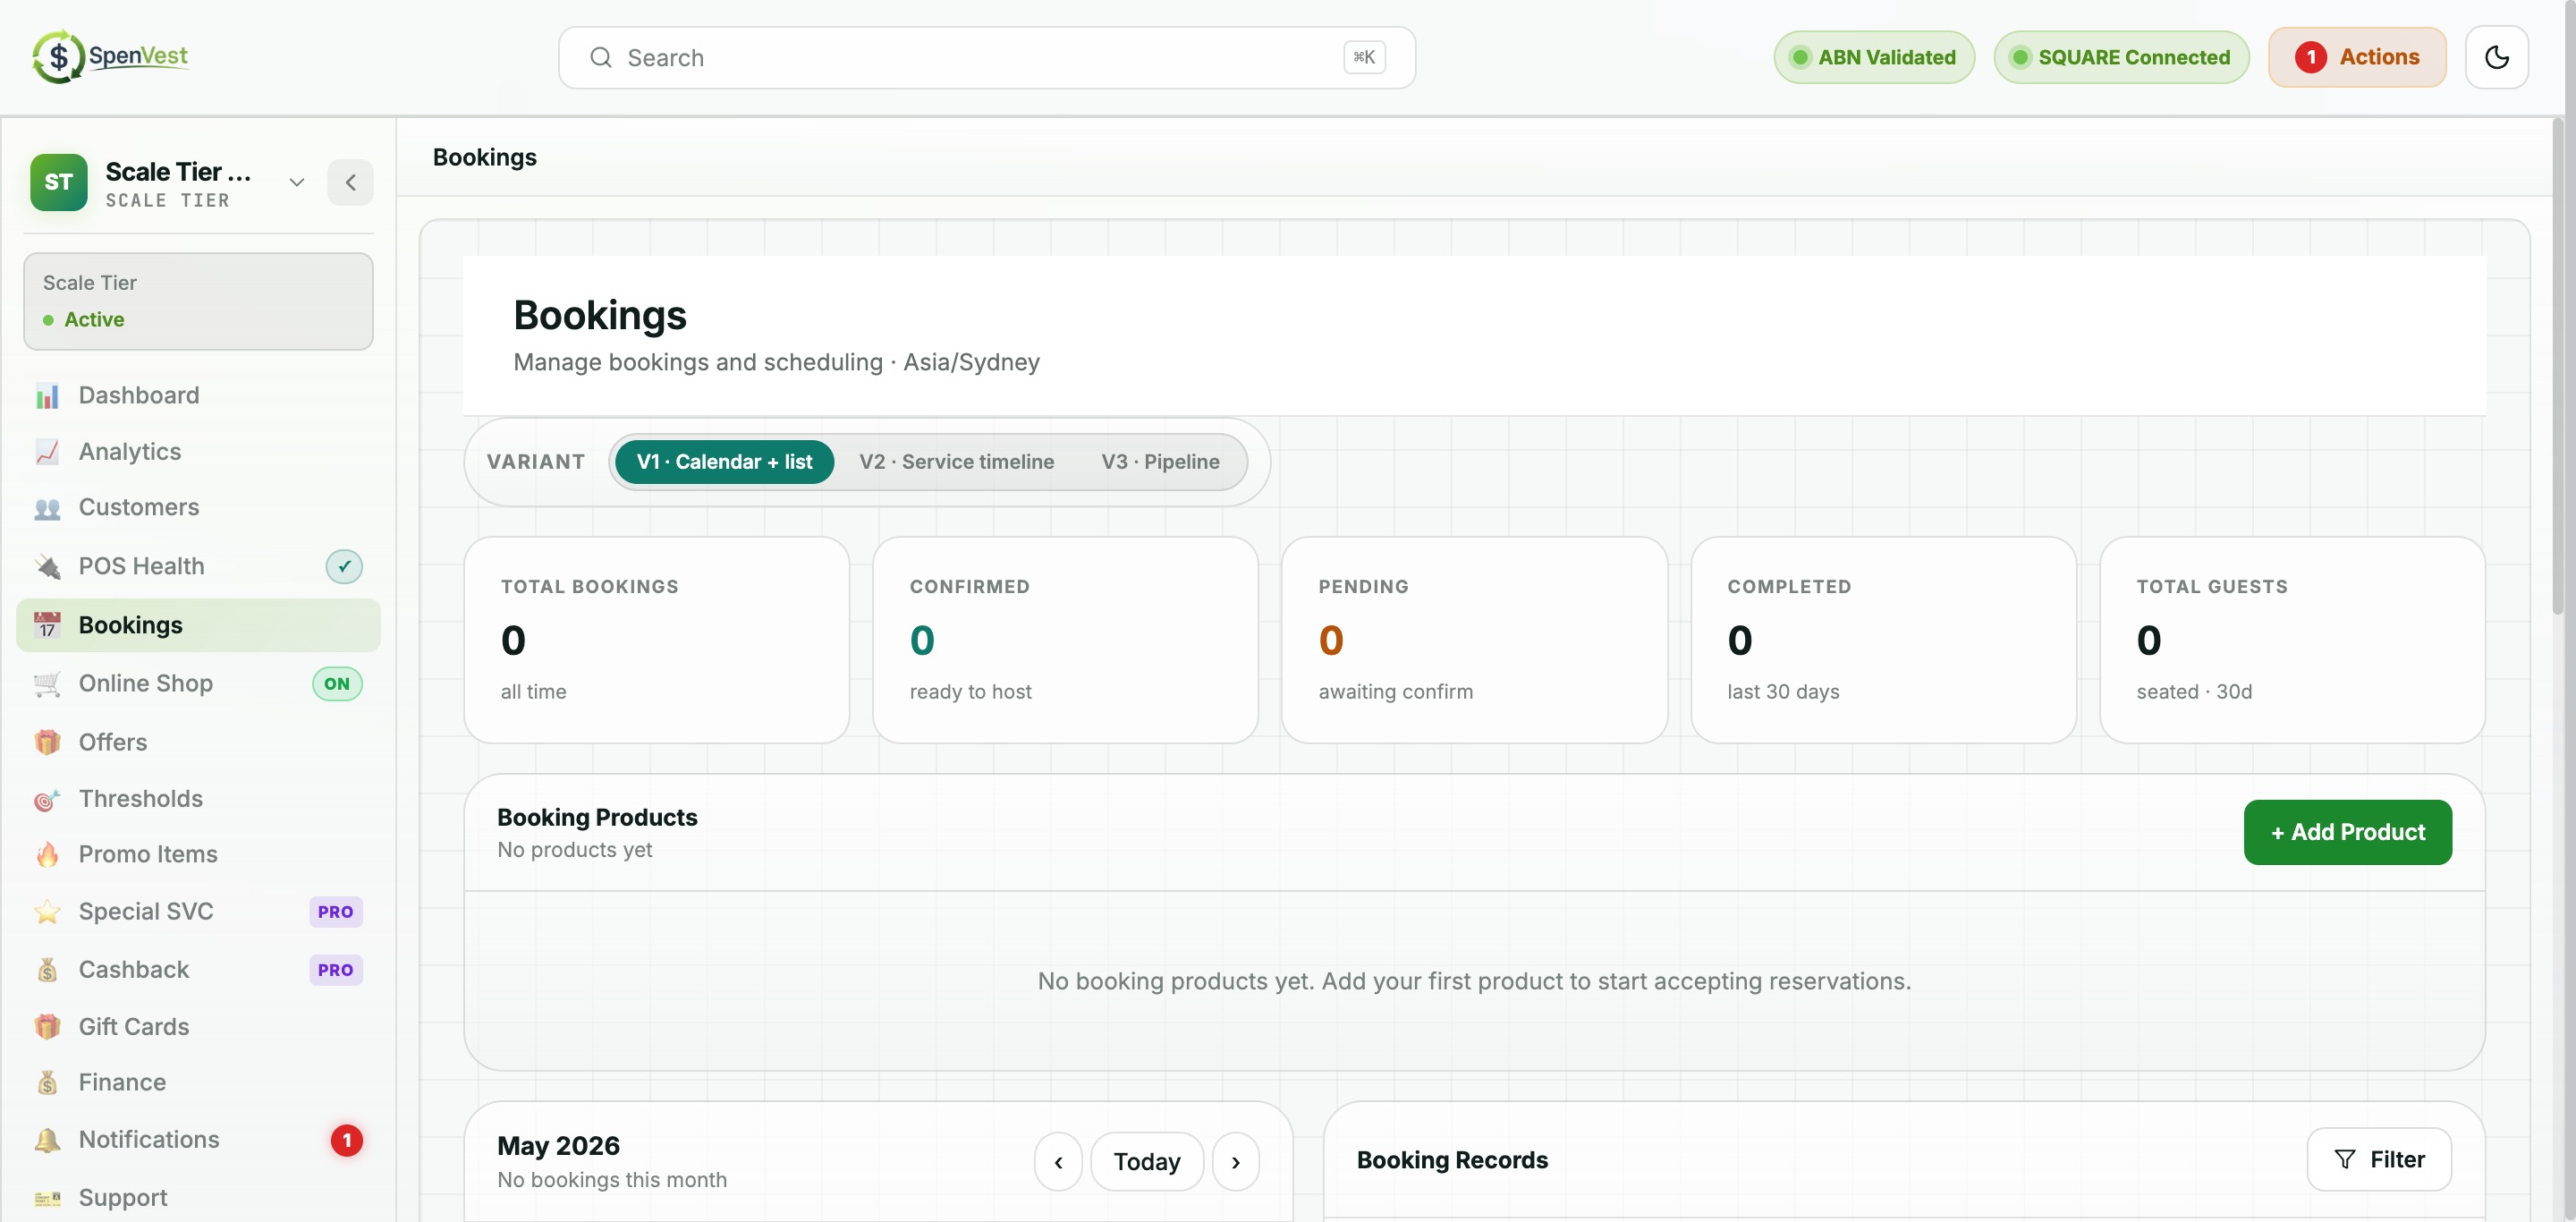Click the Support ticket icon
This screenshot has height=1222, width=2576.
click(47, 1198)
